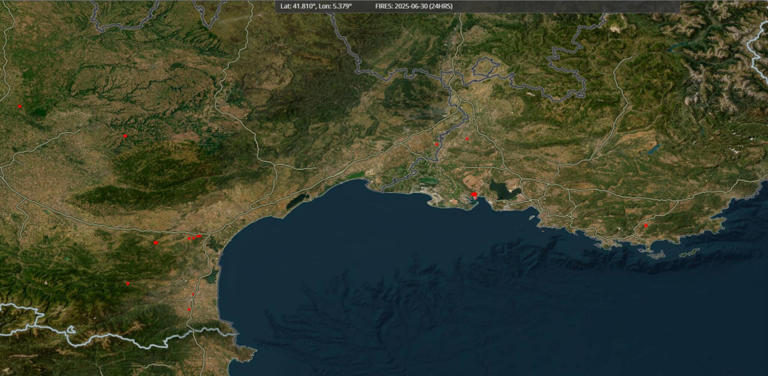Select the large fire cluster beside the dark lagoon
Viewport: 768px width, 376px height.
coord(474,195)
